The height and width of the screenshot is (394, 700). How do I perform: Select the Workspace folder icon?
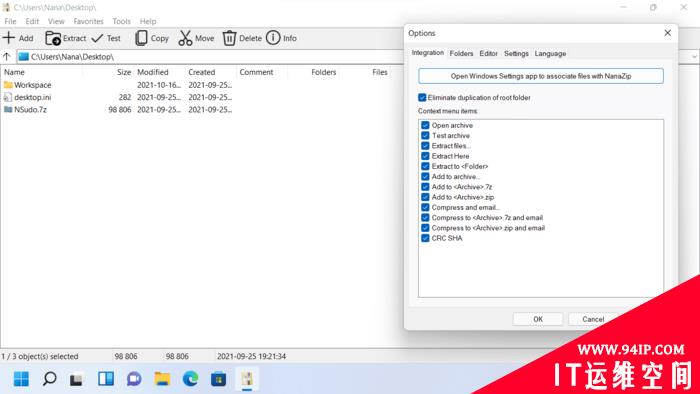[x=8, y=85]
